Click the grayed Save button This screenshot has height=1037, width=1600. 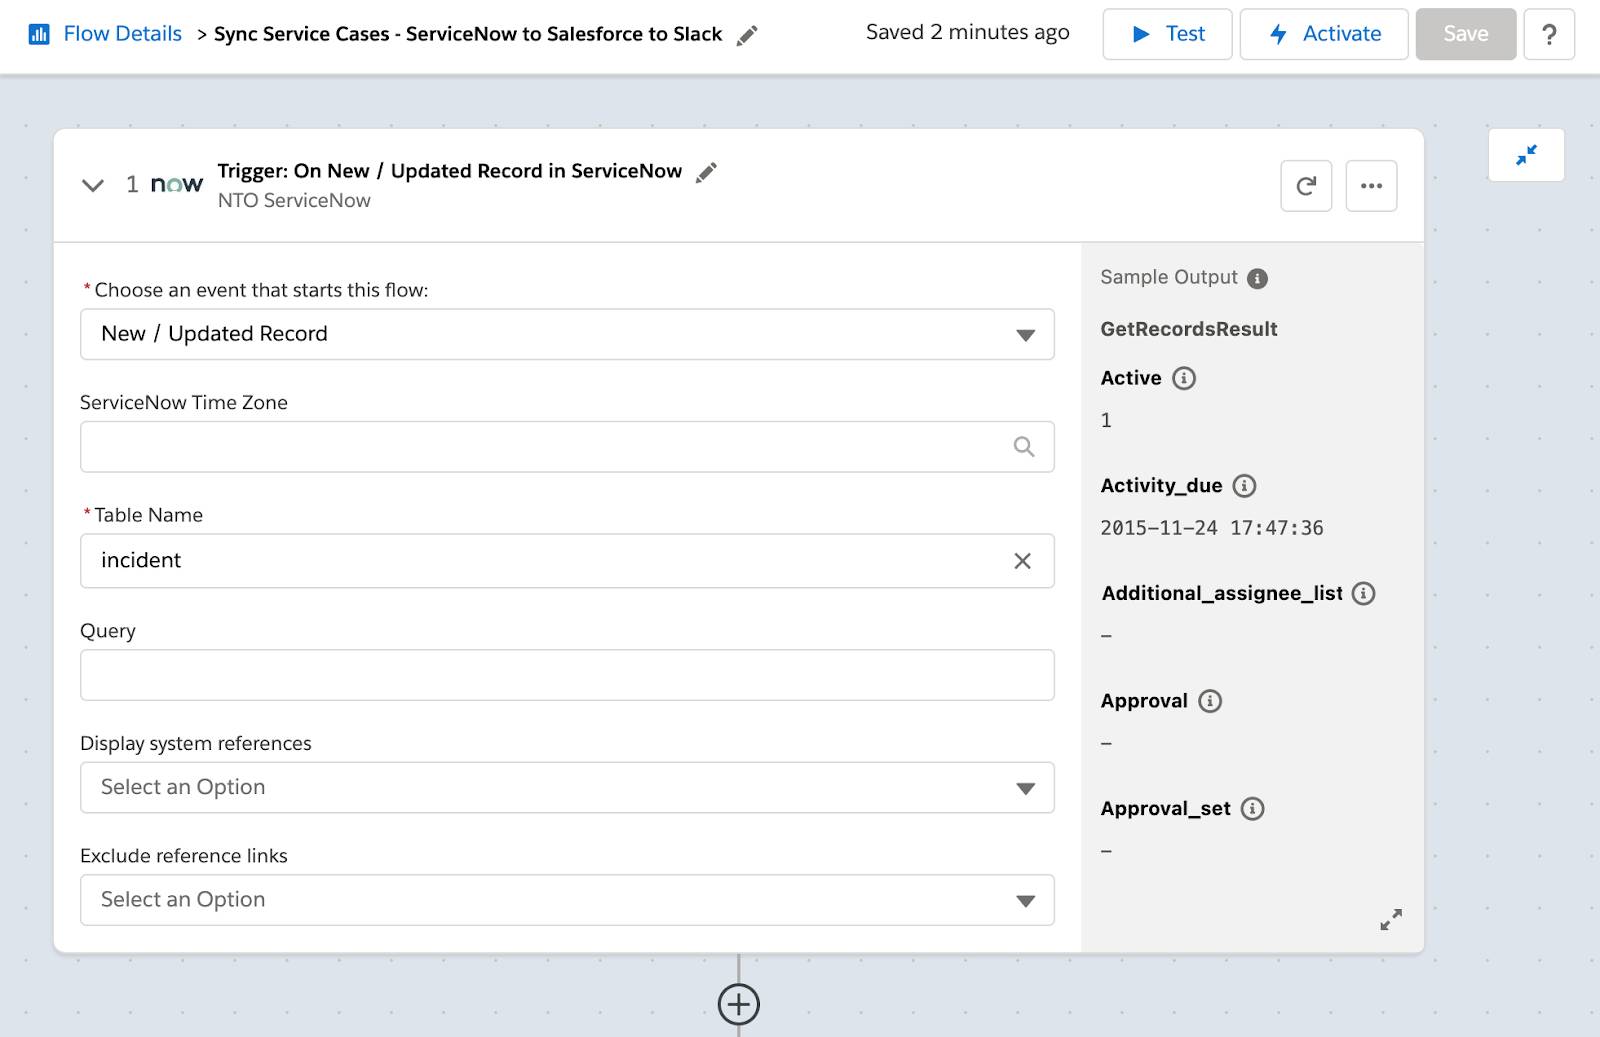1465,34
